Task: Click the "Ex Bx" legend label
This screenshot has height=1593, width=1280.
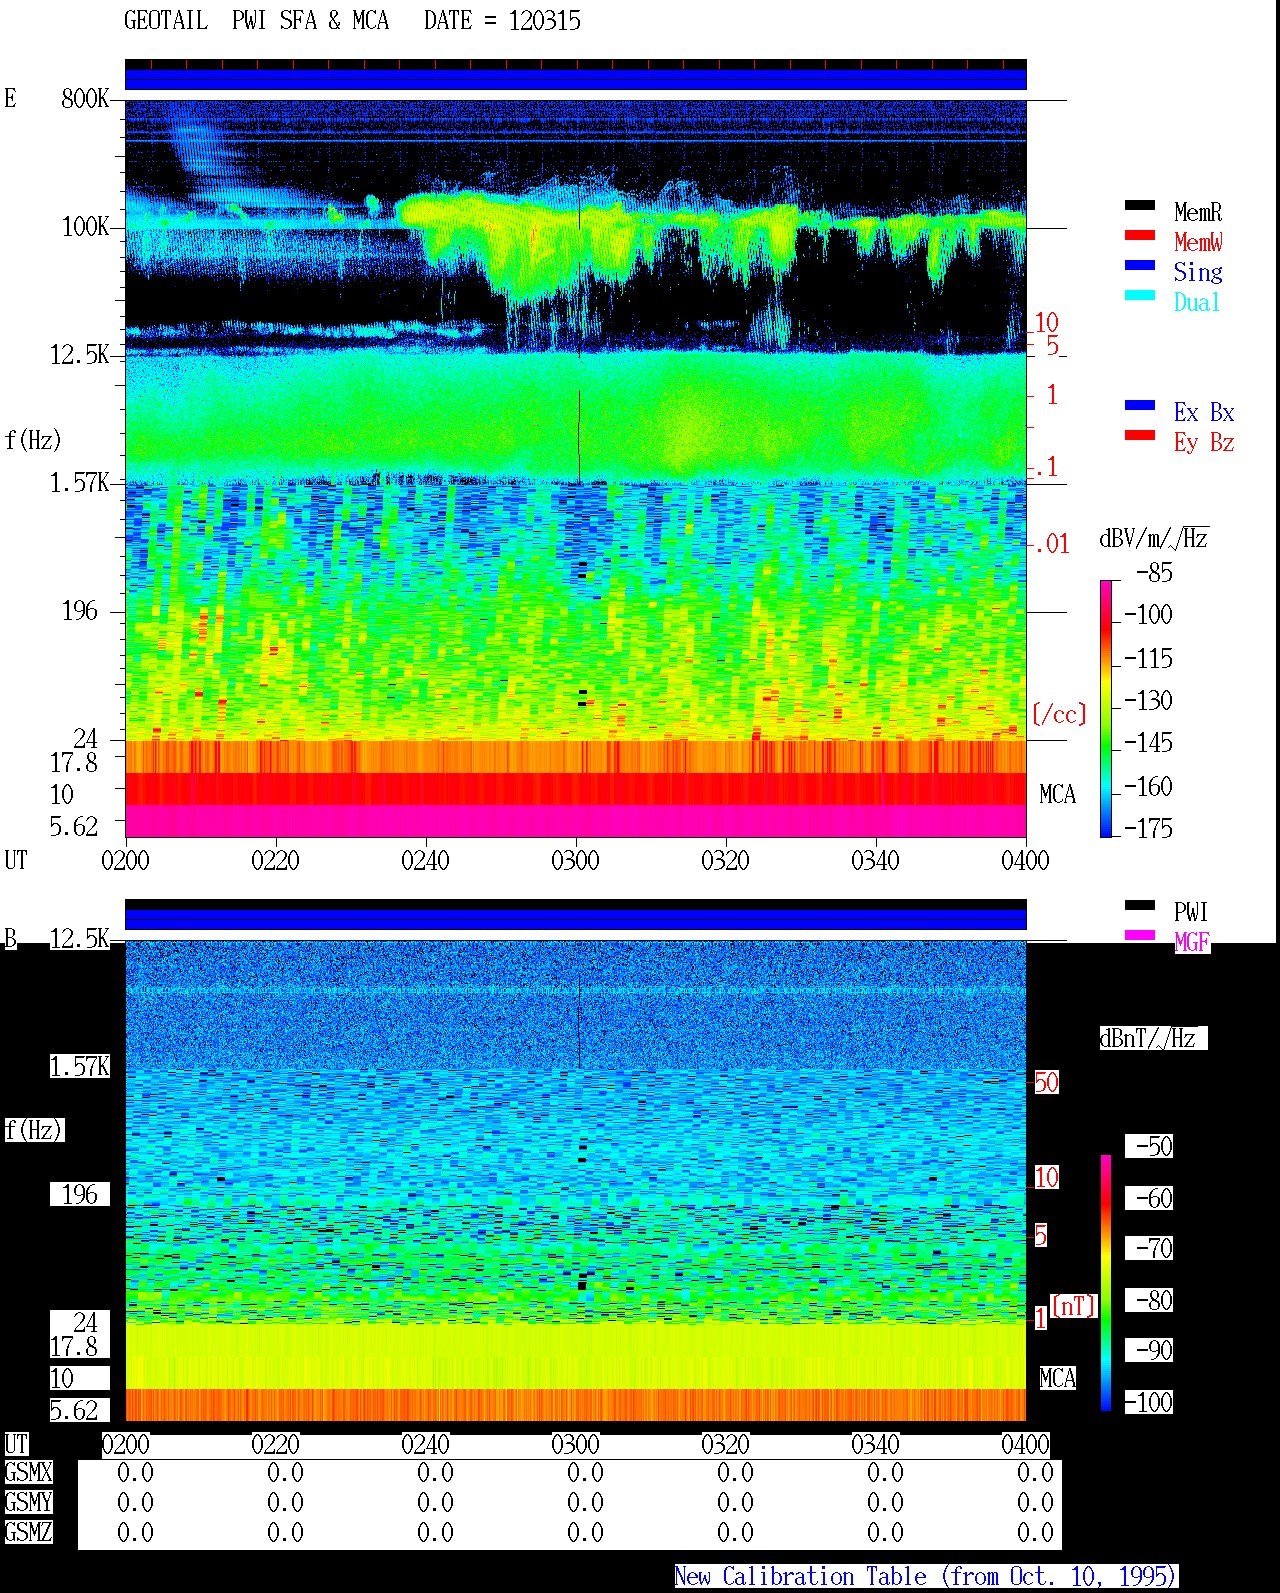Action: point(1204,412)
